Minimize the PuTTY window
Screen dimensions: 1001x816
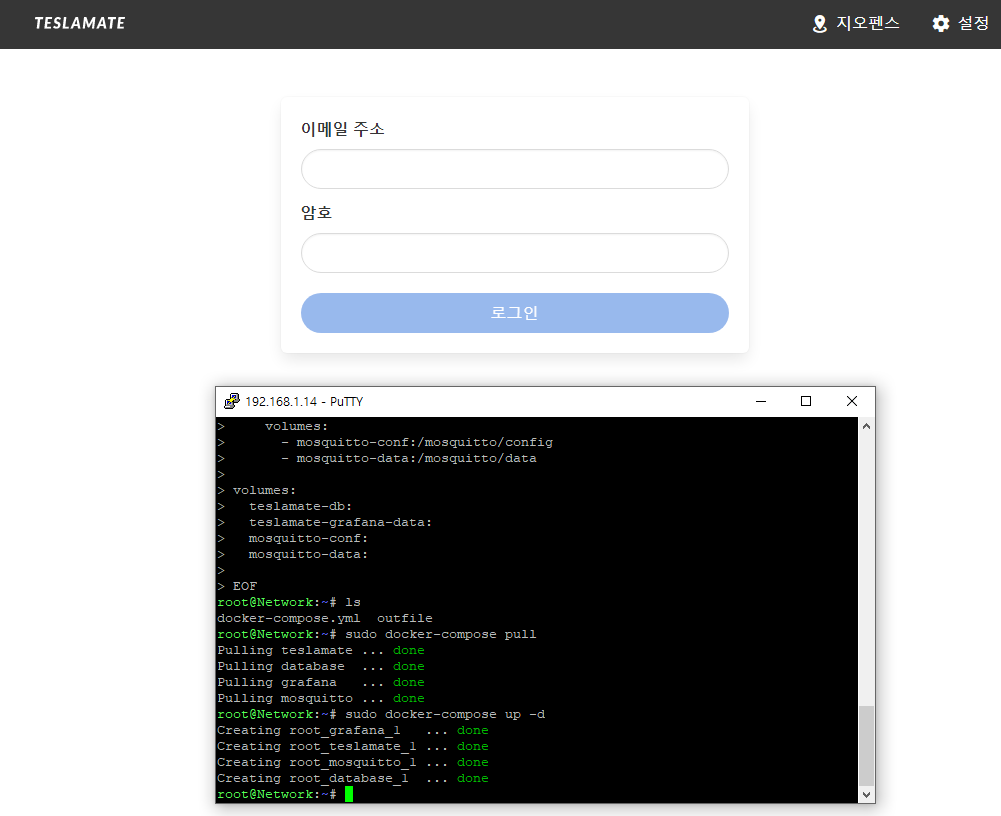click(760, 401)
